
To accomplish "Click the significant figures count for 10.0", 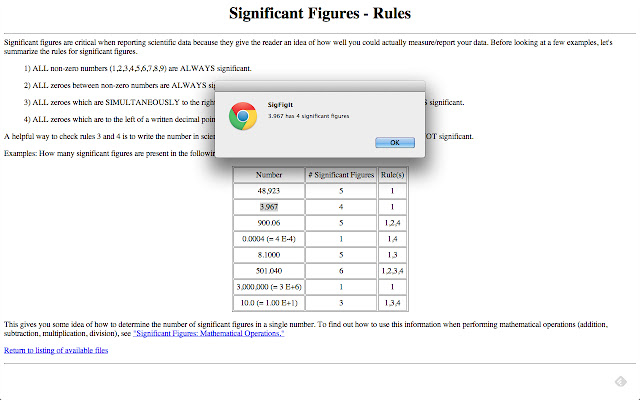I will pos(341,303).
